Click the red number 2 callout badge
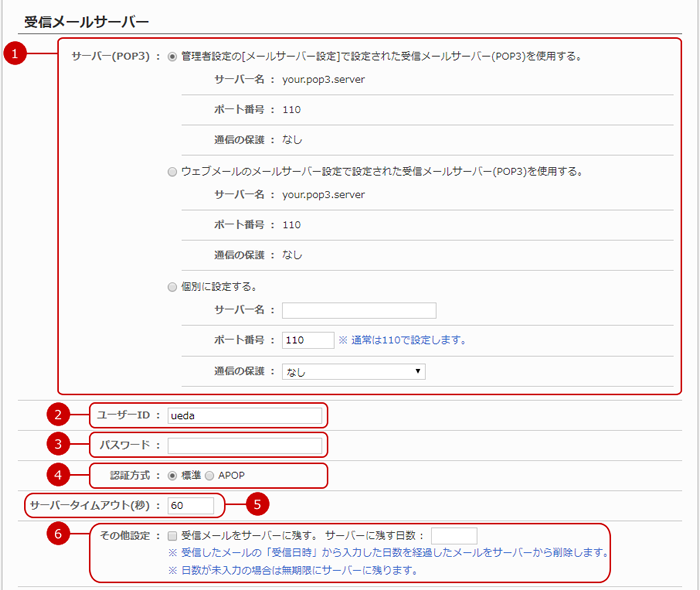Viewport: 700px width, 590px height. (x=60, y=415)
